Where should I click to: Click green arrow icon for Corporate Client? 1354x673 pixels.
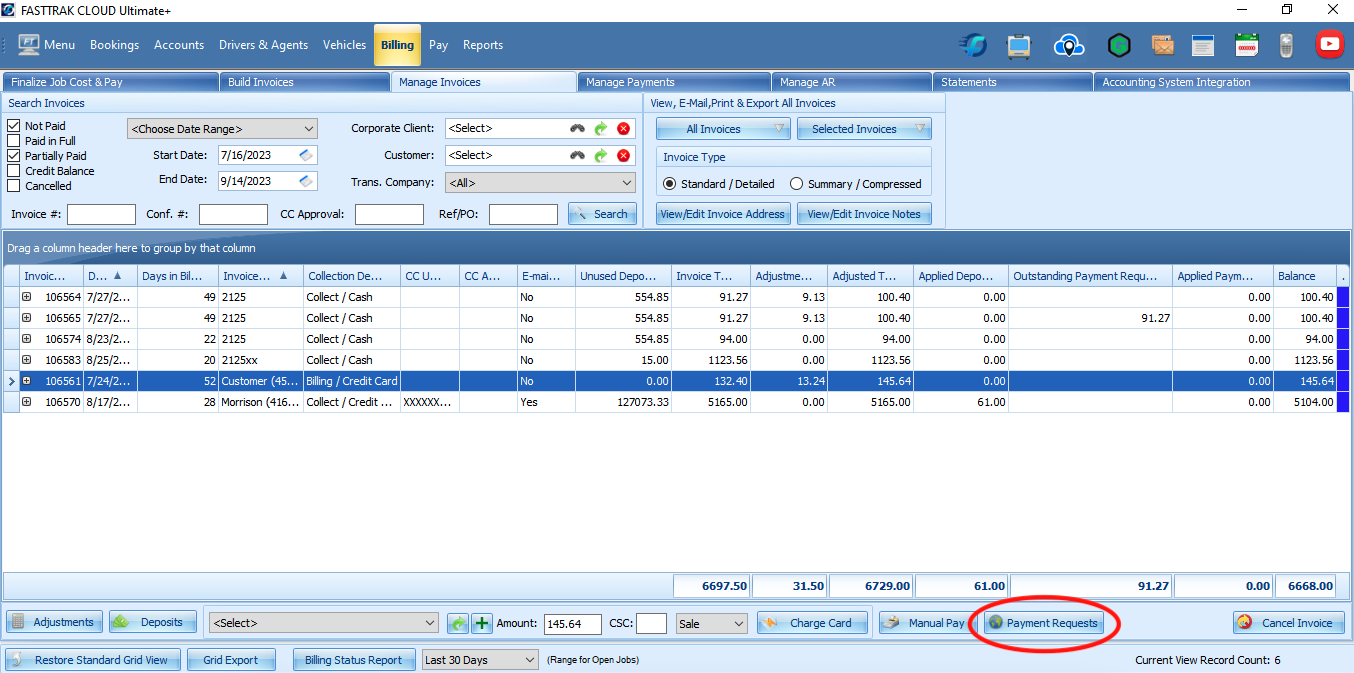point(600,128)
